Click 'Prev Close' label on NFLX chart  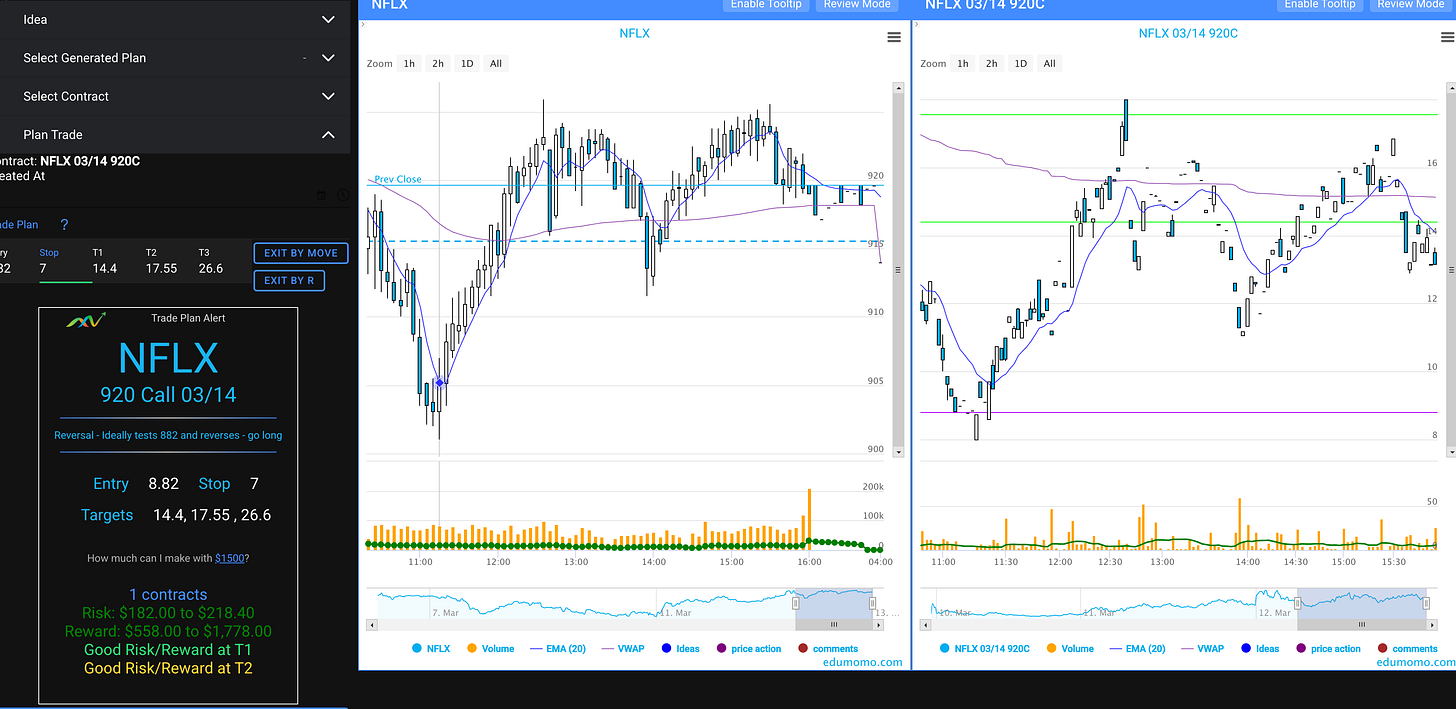pyautogui.click(x=398, y=180)
